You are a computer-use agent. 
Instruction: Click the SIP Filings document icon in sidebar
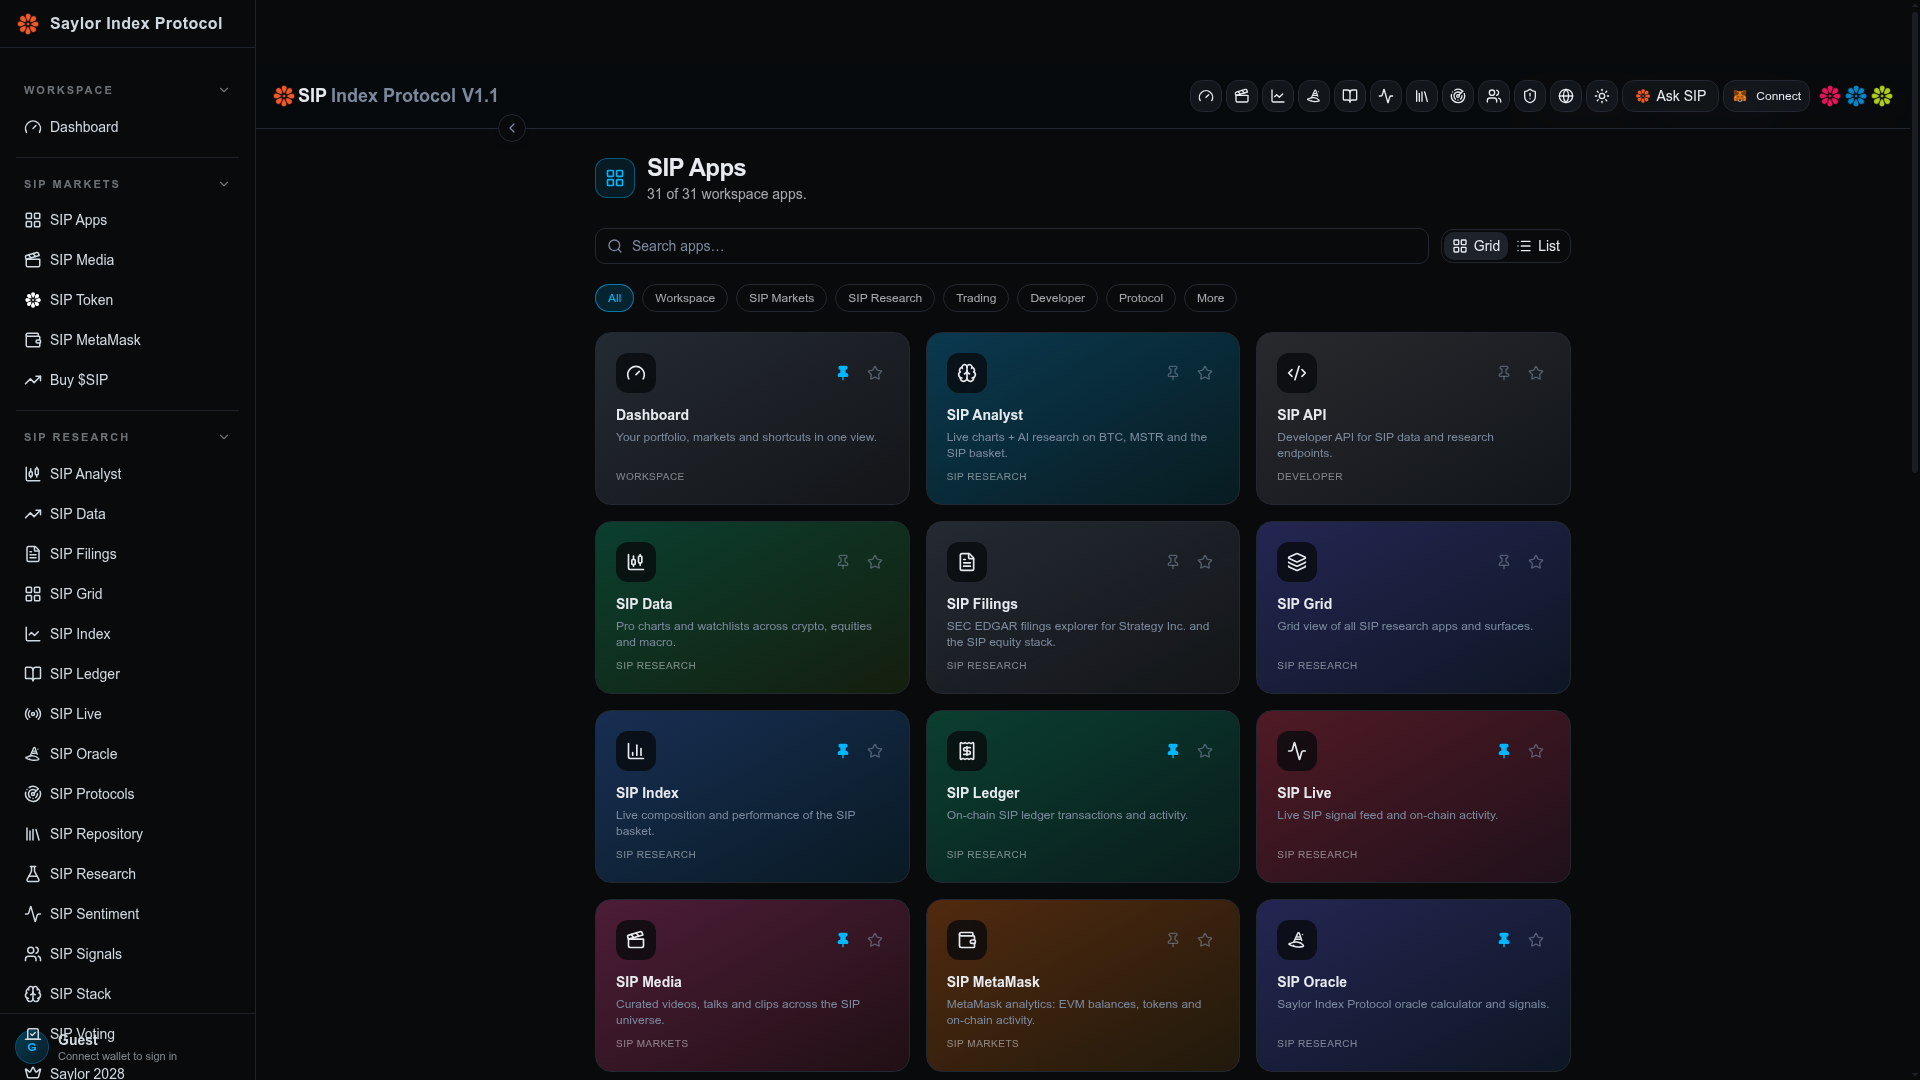(x=33, y=554)
